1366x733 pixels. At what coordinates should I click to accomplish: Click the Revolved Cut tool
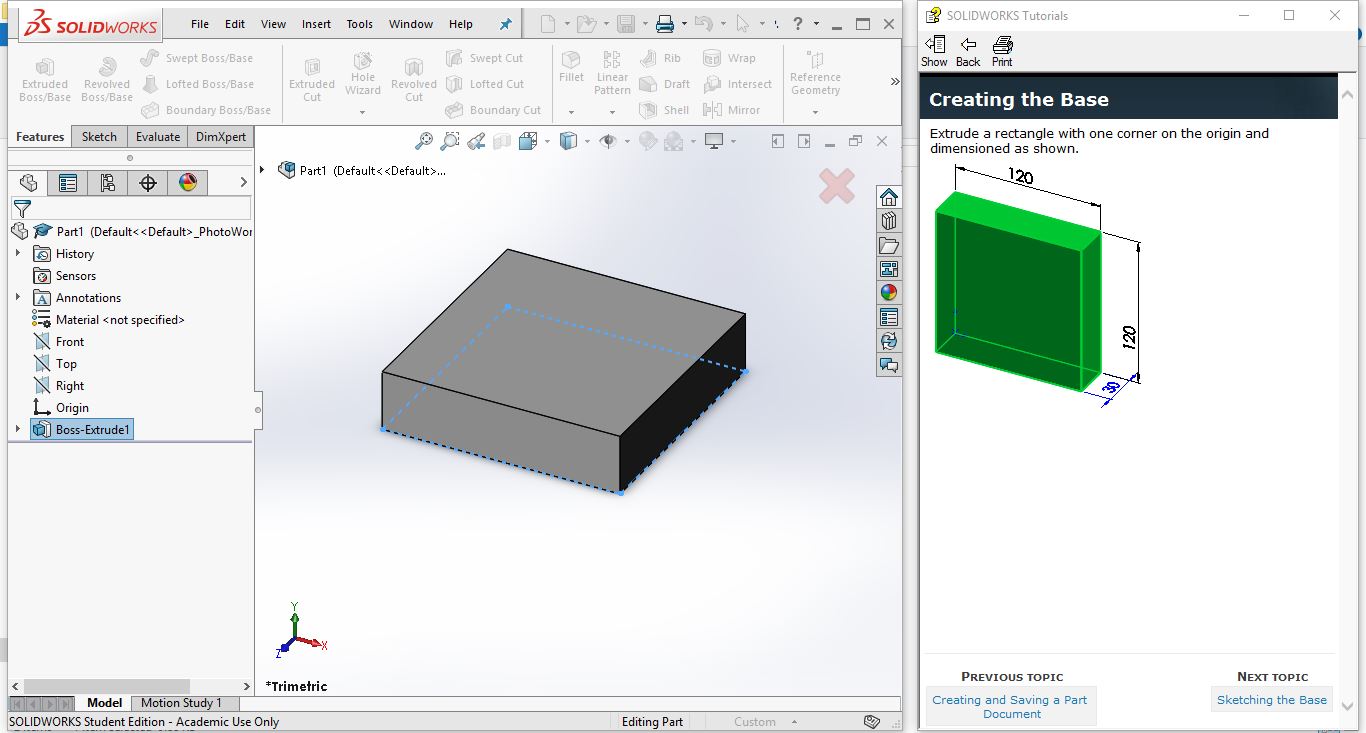[414, 80]
